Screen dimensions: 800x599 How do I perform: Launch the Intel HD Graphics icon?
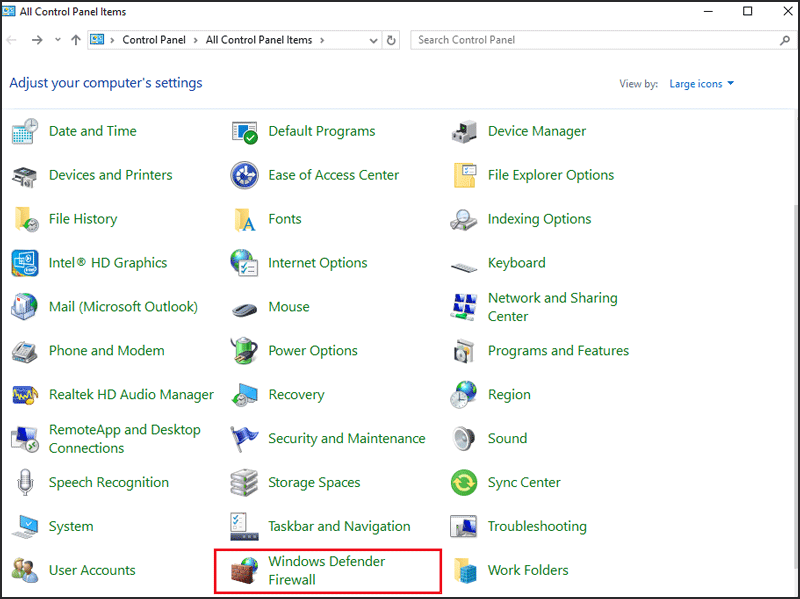pyautogui.click(x=24, y=263)
